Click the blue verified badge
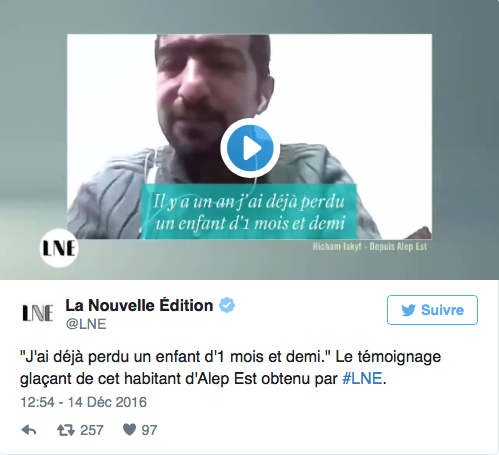The width and height of the screenshot is (499, 455). [x=227, y=305]
